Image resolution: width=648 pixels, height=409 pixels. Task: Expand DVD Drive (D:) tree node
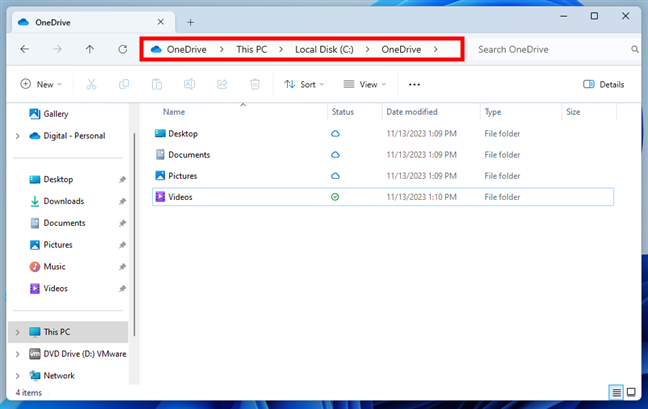(x=17, y=354)
